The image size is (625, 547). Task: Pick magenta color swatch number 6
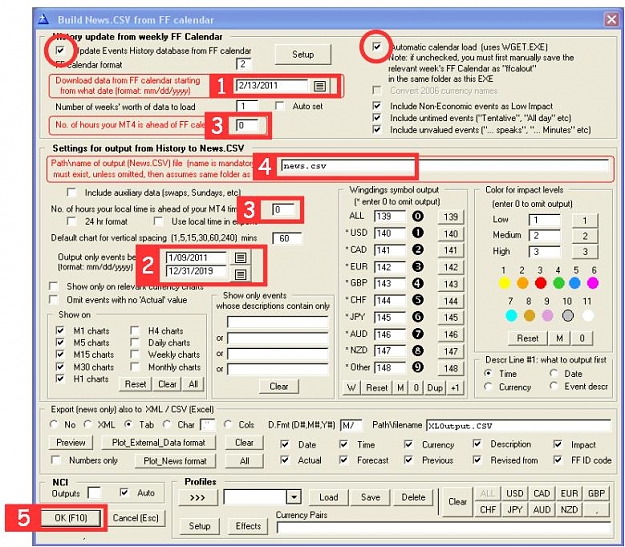click(x=593, y=283)
